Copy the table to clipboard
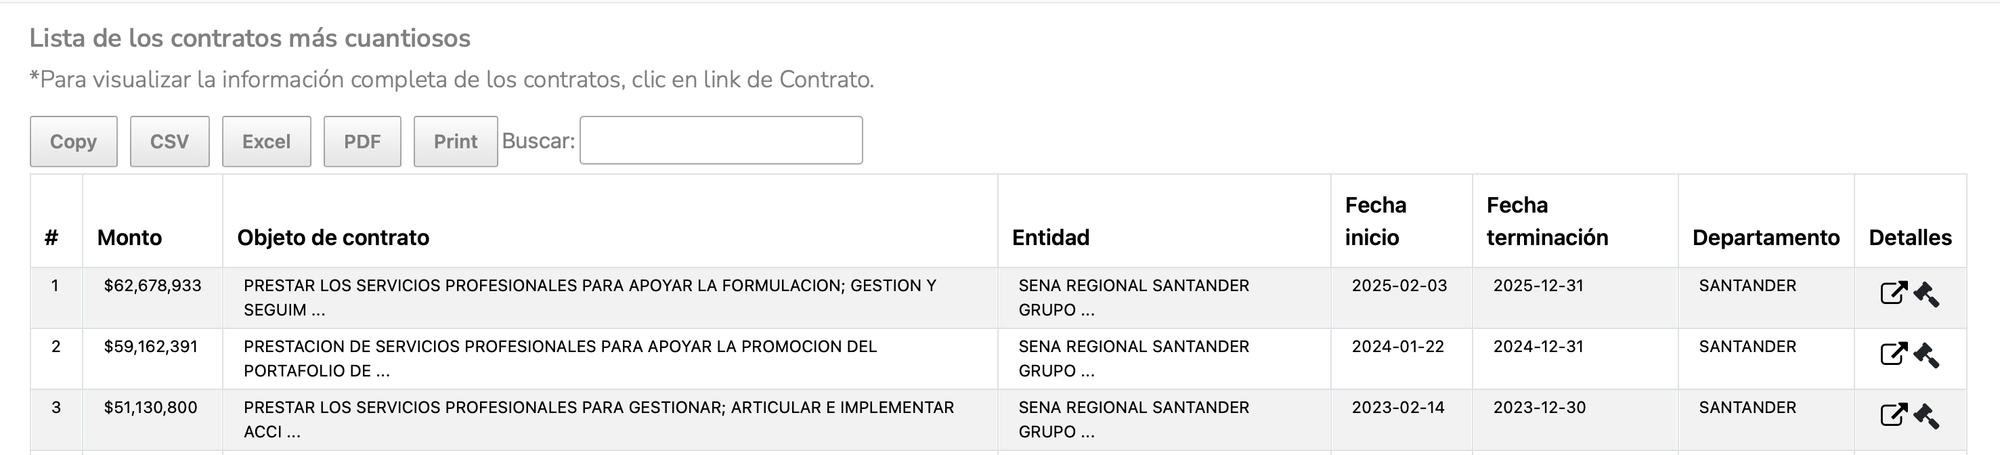Viewport: 2000px width, 455px height. pyautogui.click(x=74, y=141)
